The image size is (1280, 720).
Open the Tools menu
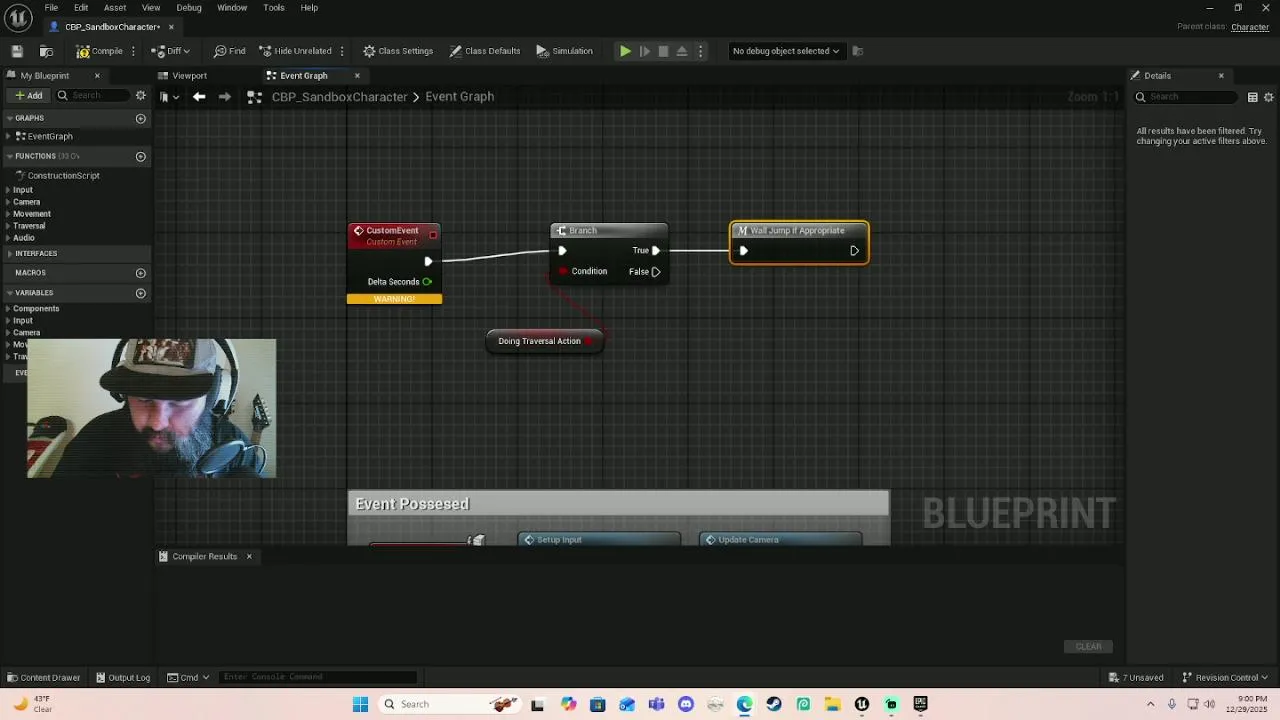(x=274, y=7)
